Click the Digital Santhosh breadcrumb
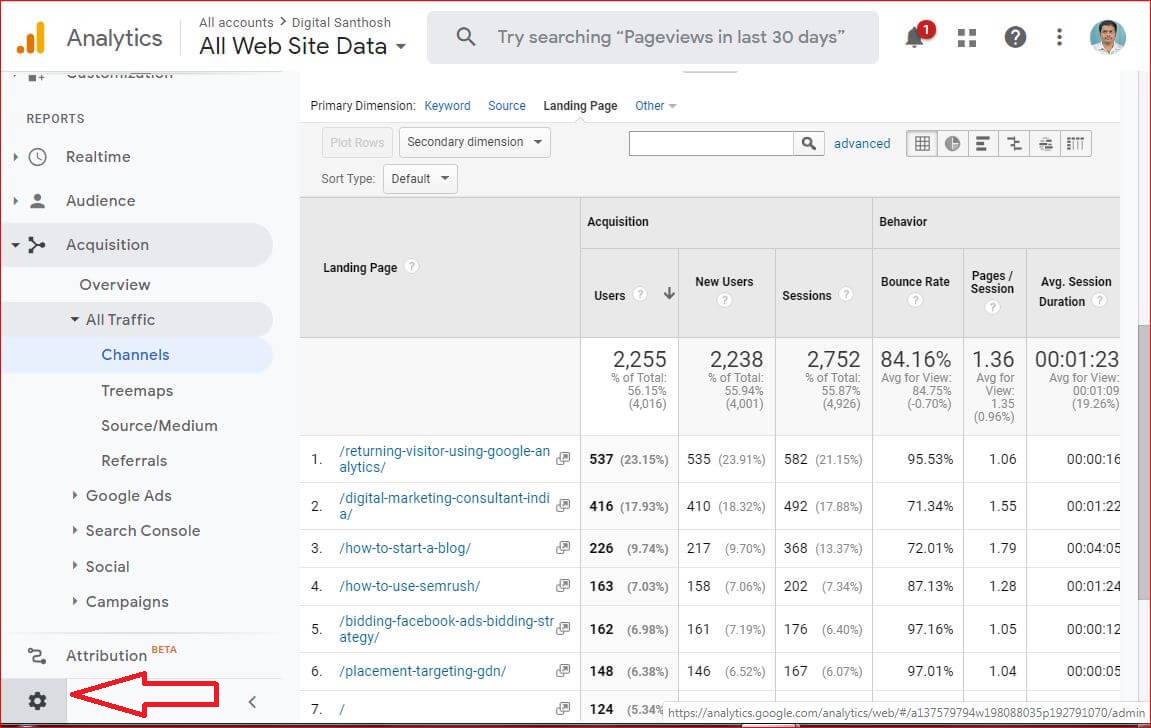The image size is (1151, 728). tap(341, 22)
